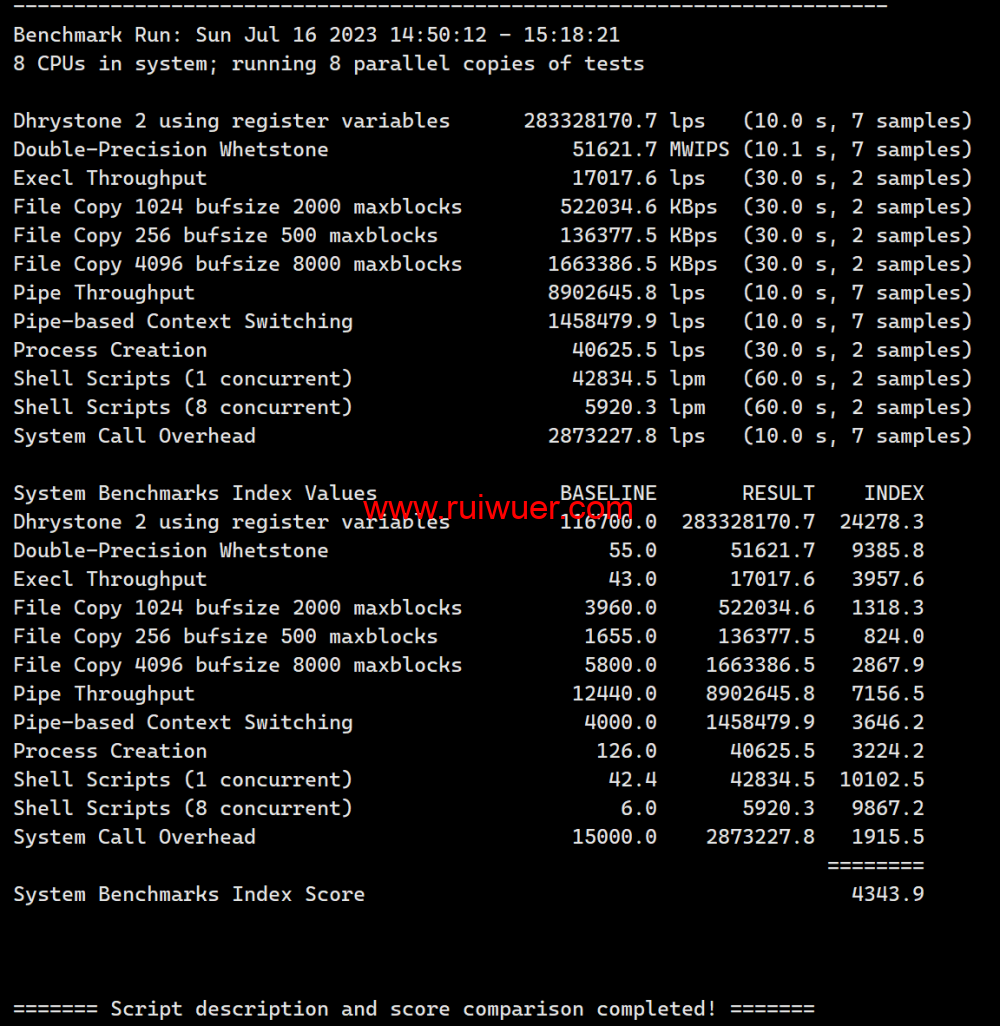Click the RESULT column header
This screenshot has height=1026, width=1000.
pos(778,493)
